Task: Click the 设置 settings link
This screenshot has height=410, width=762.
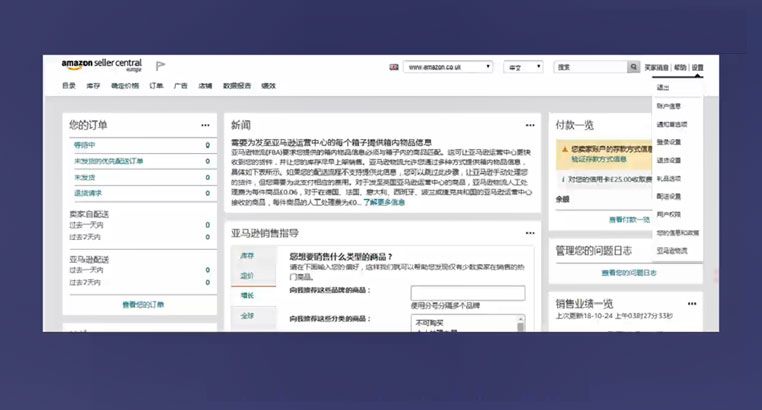Action: click(x=697, y=68)
